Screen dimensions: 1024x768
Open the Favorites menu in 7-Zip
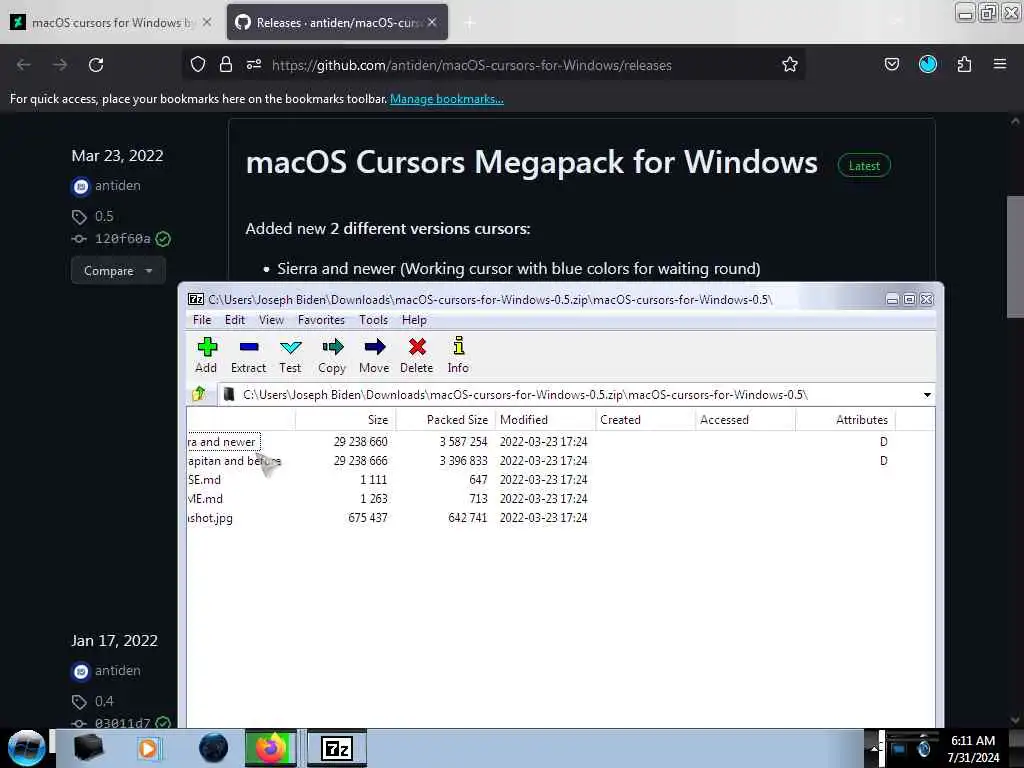click(x=321, y=320)
